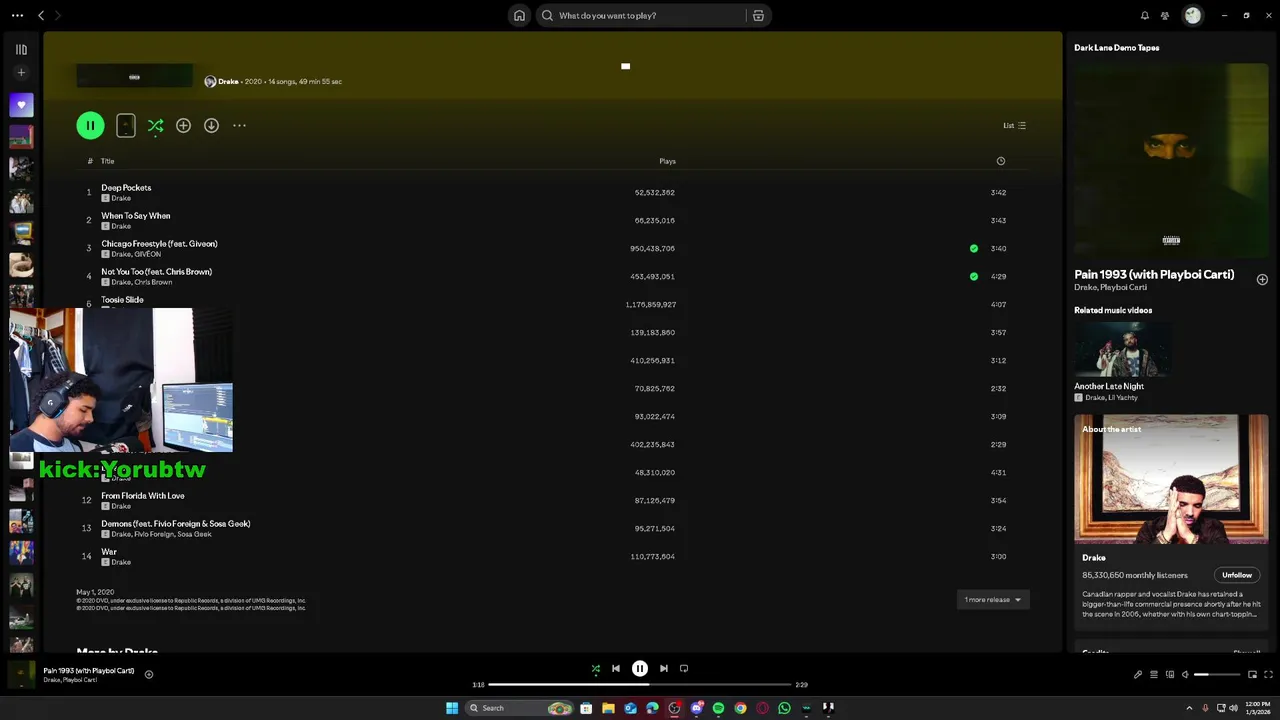Mute audio with the player bar speaker icon

tap(1185, 675)
